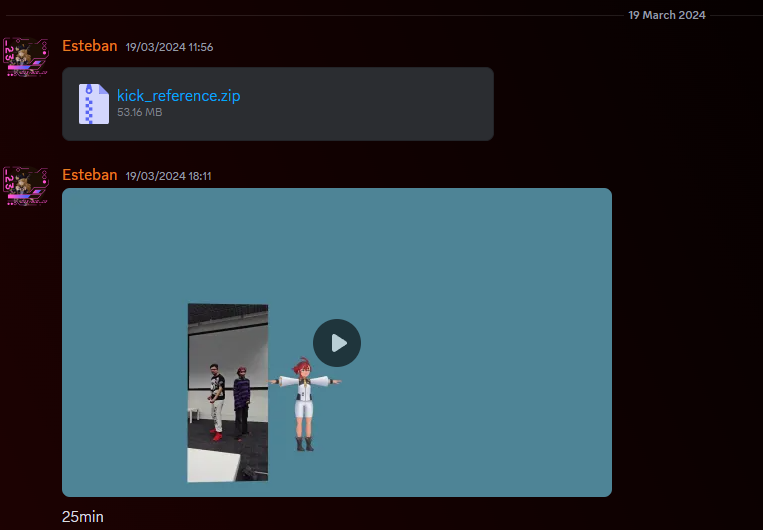Click Esteban's username on the 18:11 message
This screenshot has width=763, height=530.
click(x=90, y=175)
